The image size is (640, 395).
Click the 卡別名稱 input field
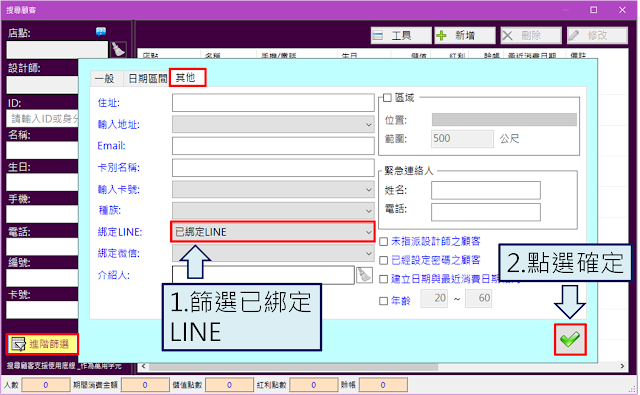tap(273, 168)
